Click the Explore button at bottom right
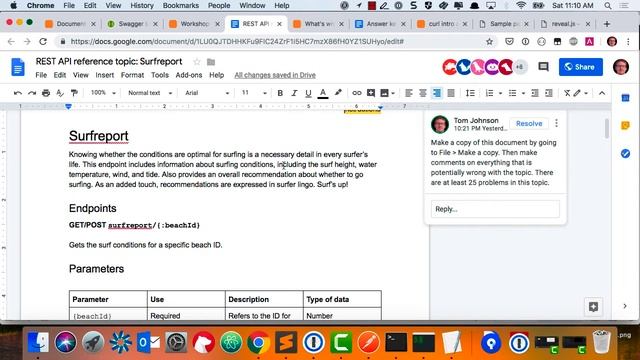The image size is (640, 360). (593, 307)
